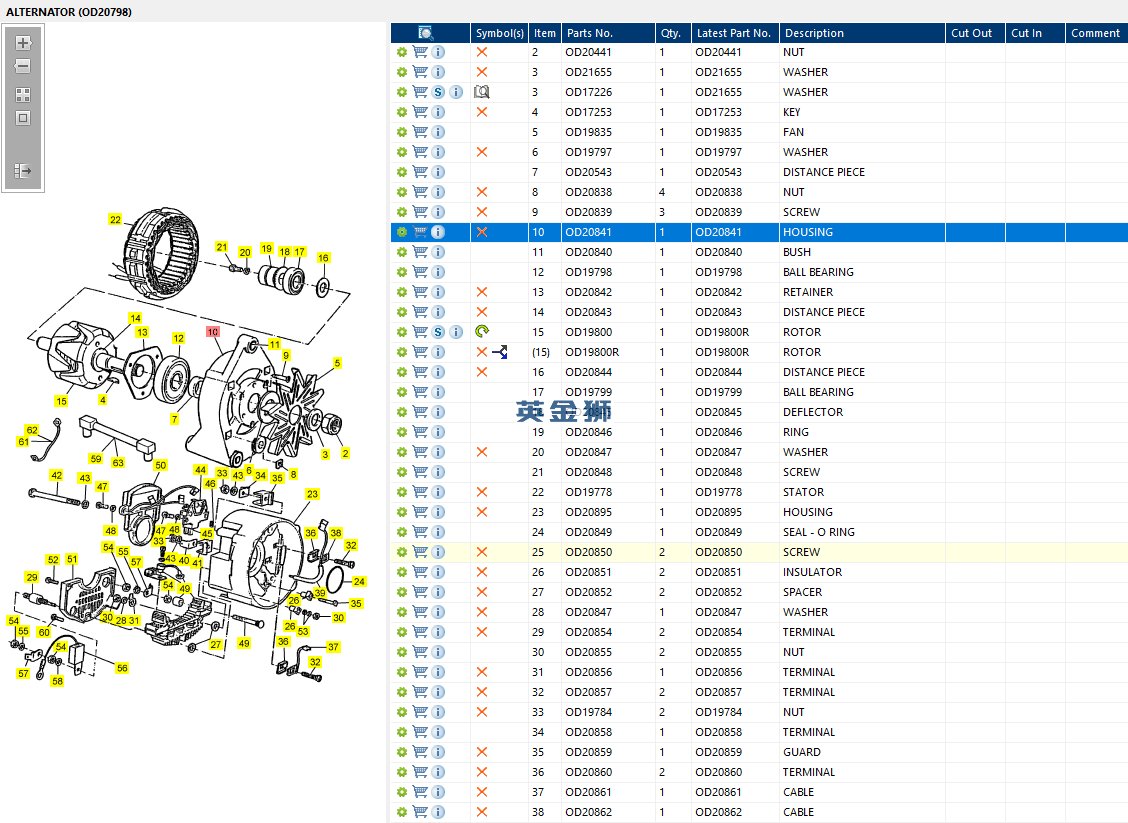Add BALL BEARING OD19798 to cart
This screenshot has width=1128, height=823.
(420, 272)
